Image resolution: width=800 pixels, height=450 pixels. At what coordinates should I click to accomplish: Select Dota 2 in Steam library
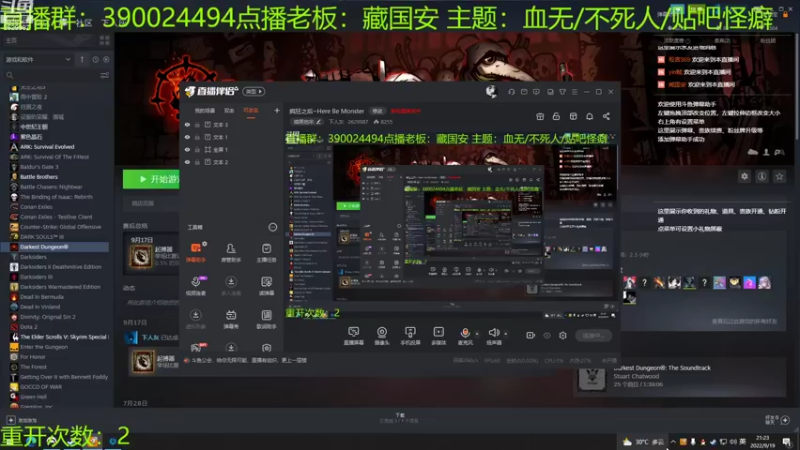click(29, 327)
